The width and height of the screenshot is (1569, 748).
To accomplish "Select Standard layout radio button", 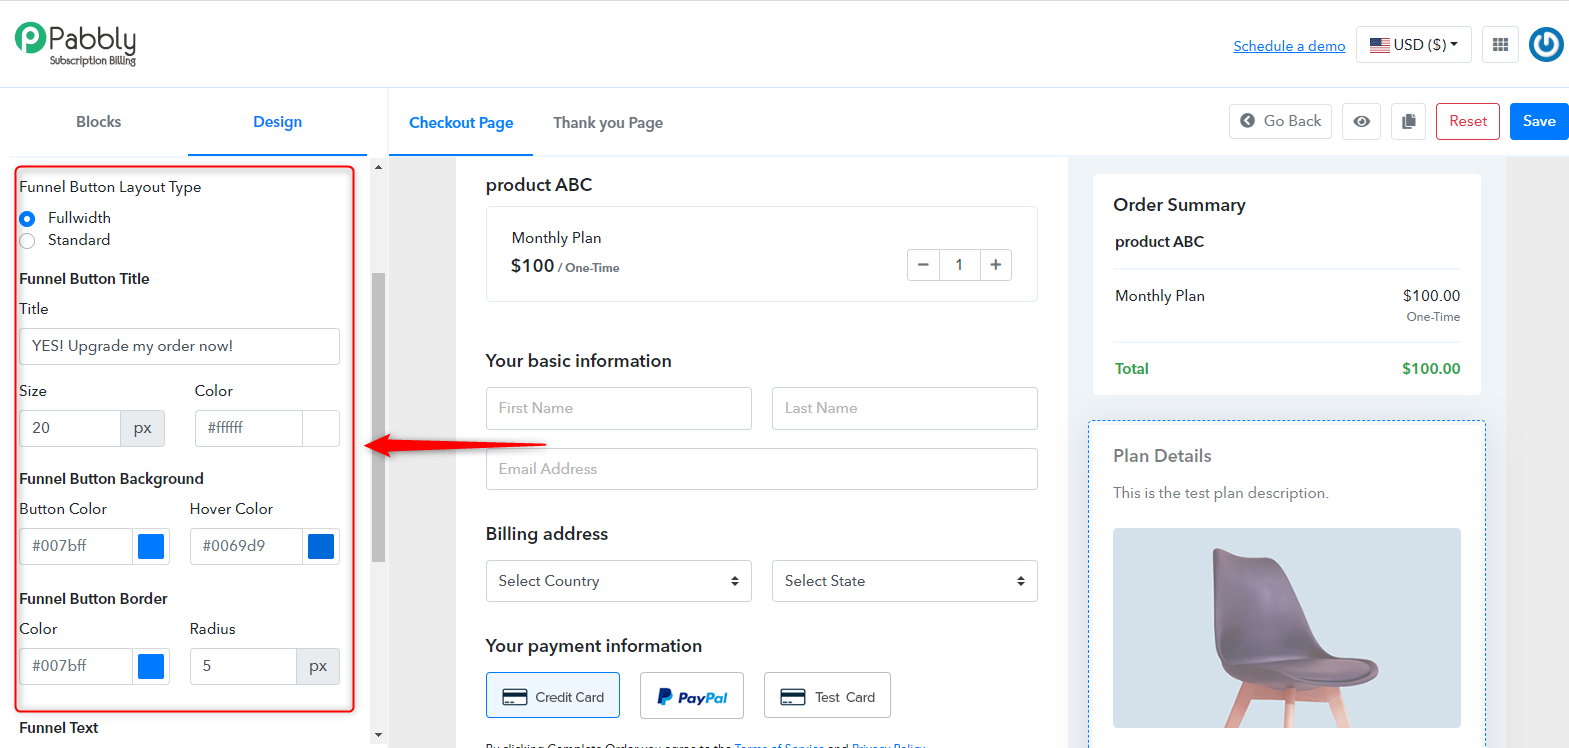I will coord(27,241).
